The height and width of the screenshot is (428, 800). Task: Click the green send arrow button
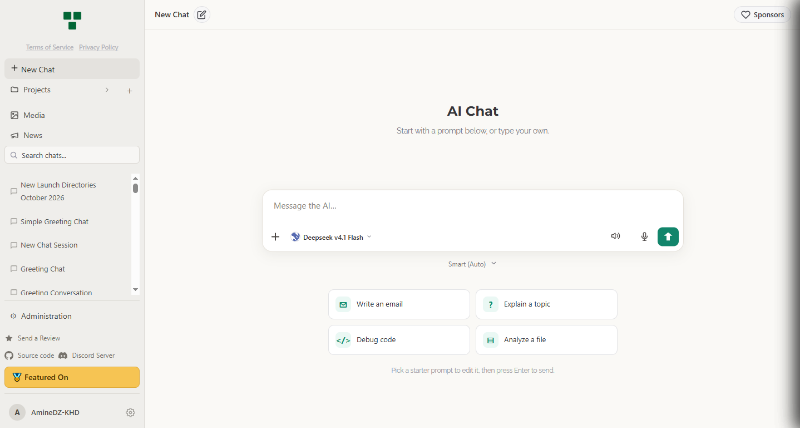(668, 237)
